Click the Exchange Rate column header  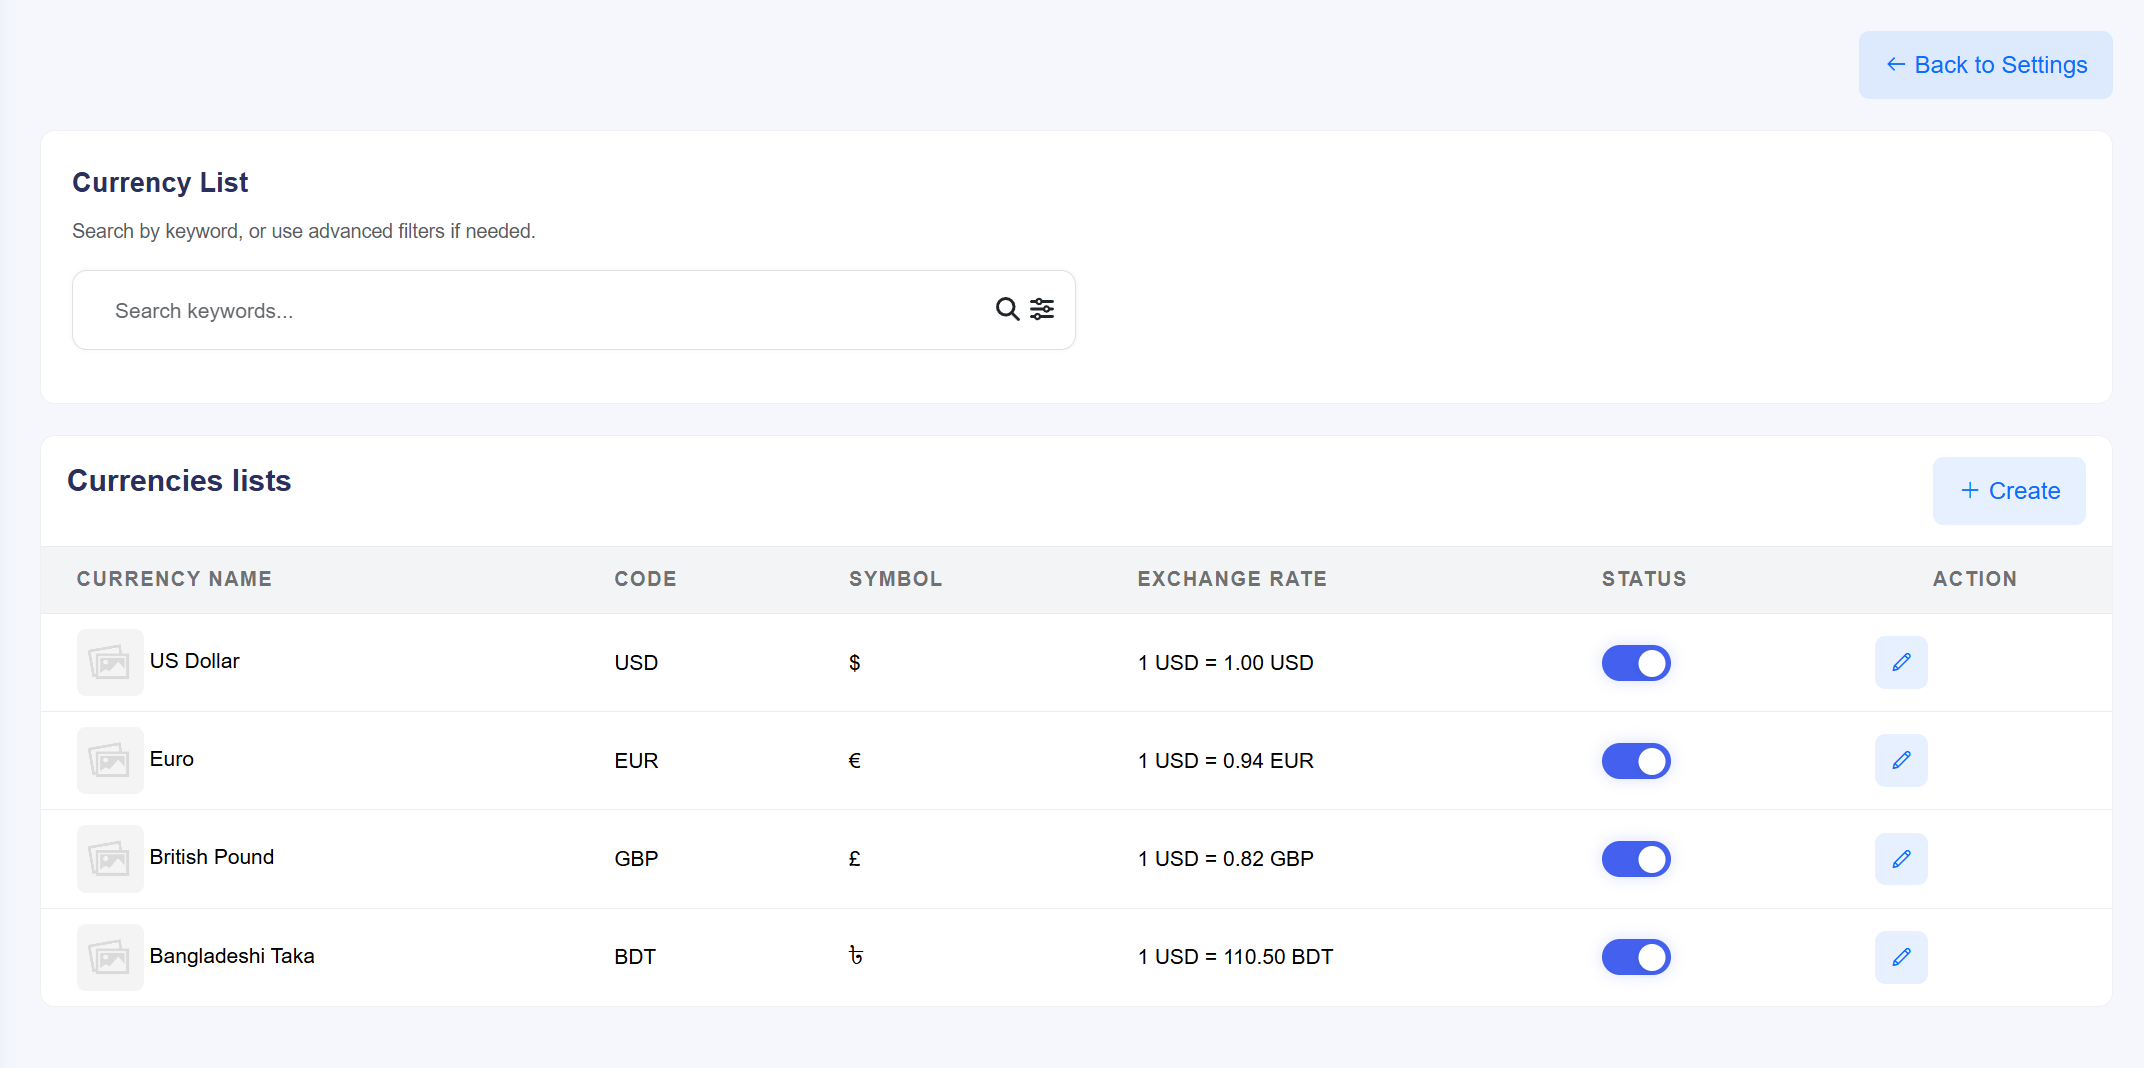pos(1231,579)
